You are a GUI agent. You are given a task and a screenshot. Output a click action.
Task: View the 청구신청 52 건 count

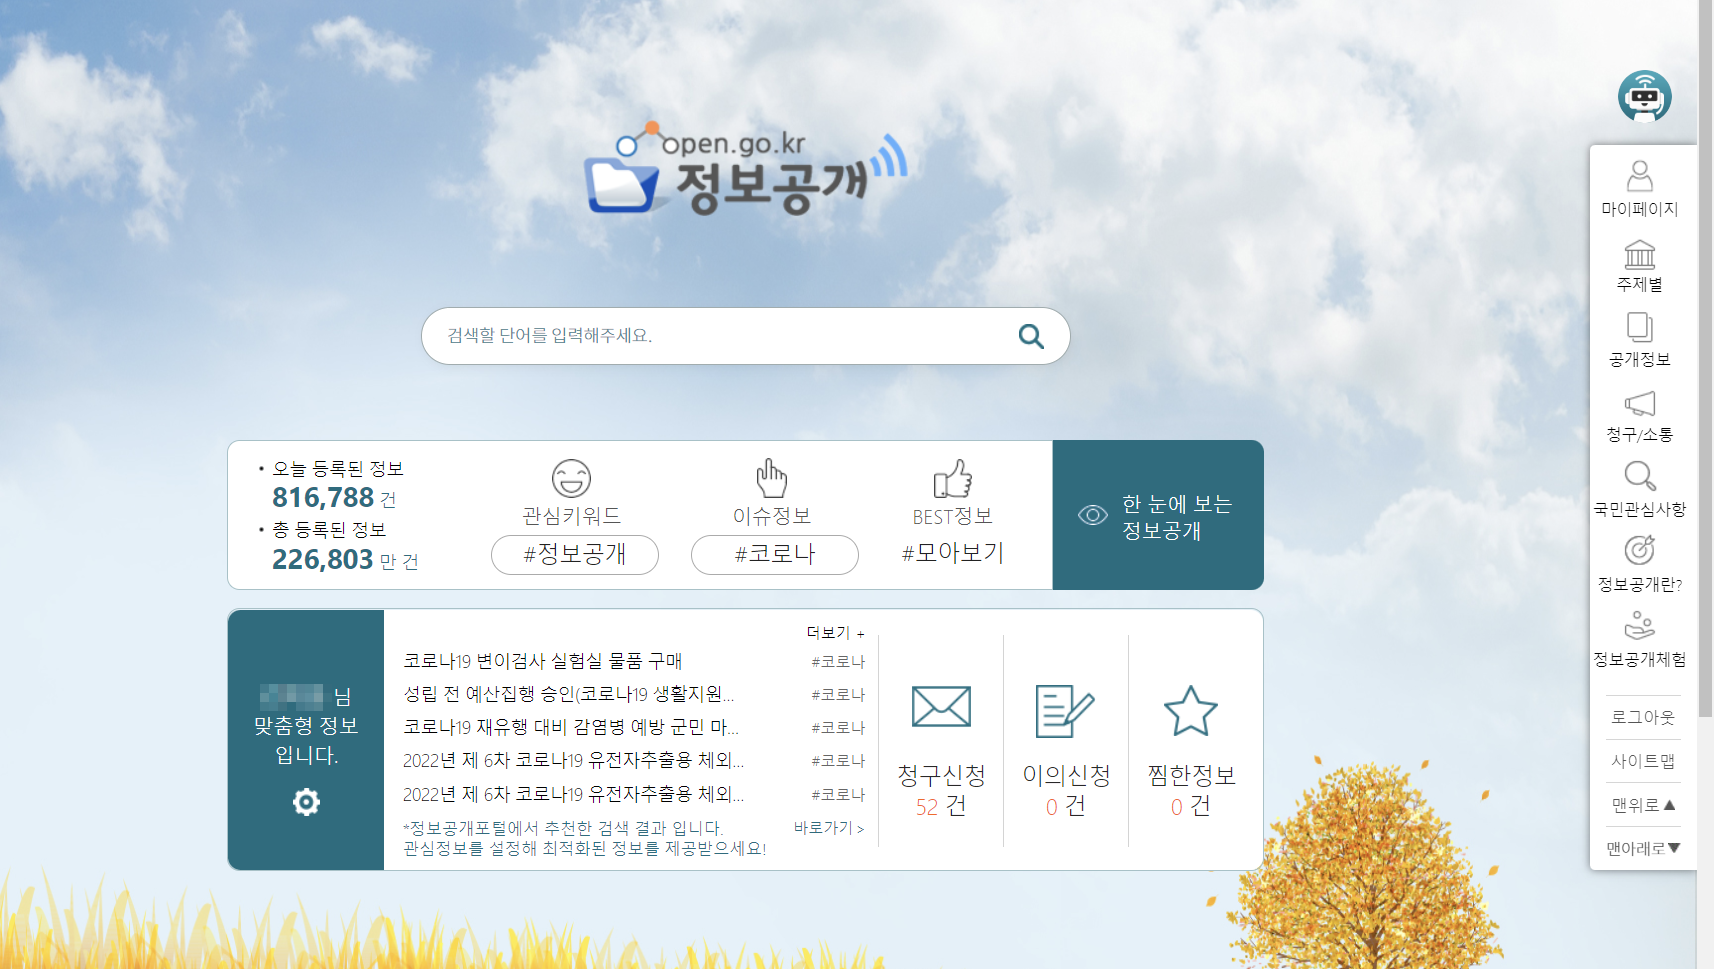(x=941, y=806)
